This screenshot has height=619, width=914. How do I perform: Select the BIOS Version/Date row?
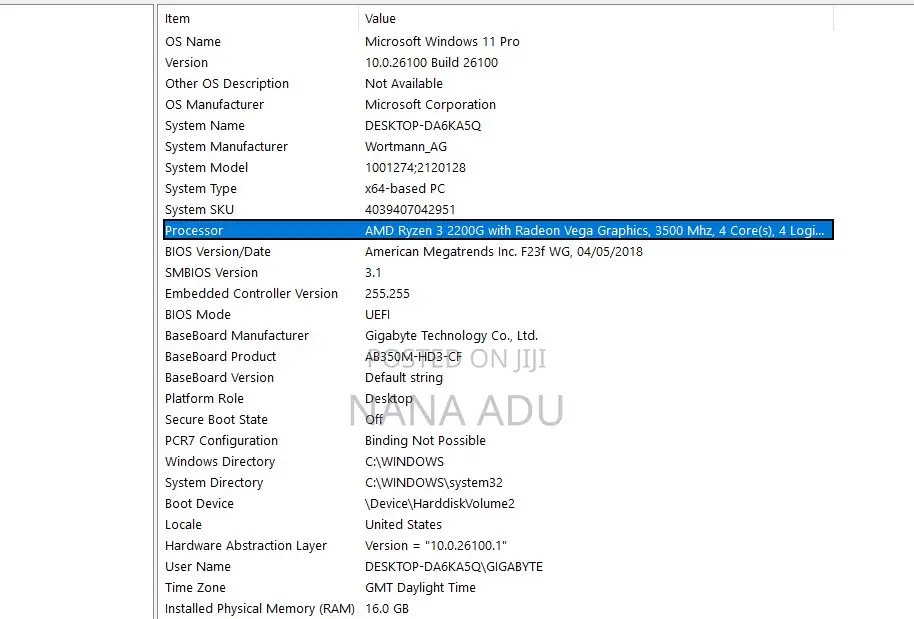pos(498,252)
